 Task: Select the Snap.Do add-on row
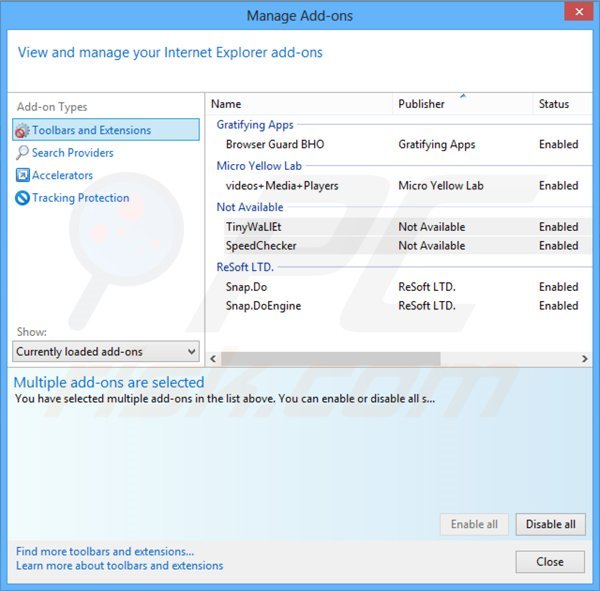click(x=407, y=287)
